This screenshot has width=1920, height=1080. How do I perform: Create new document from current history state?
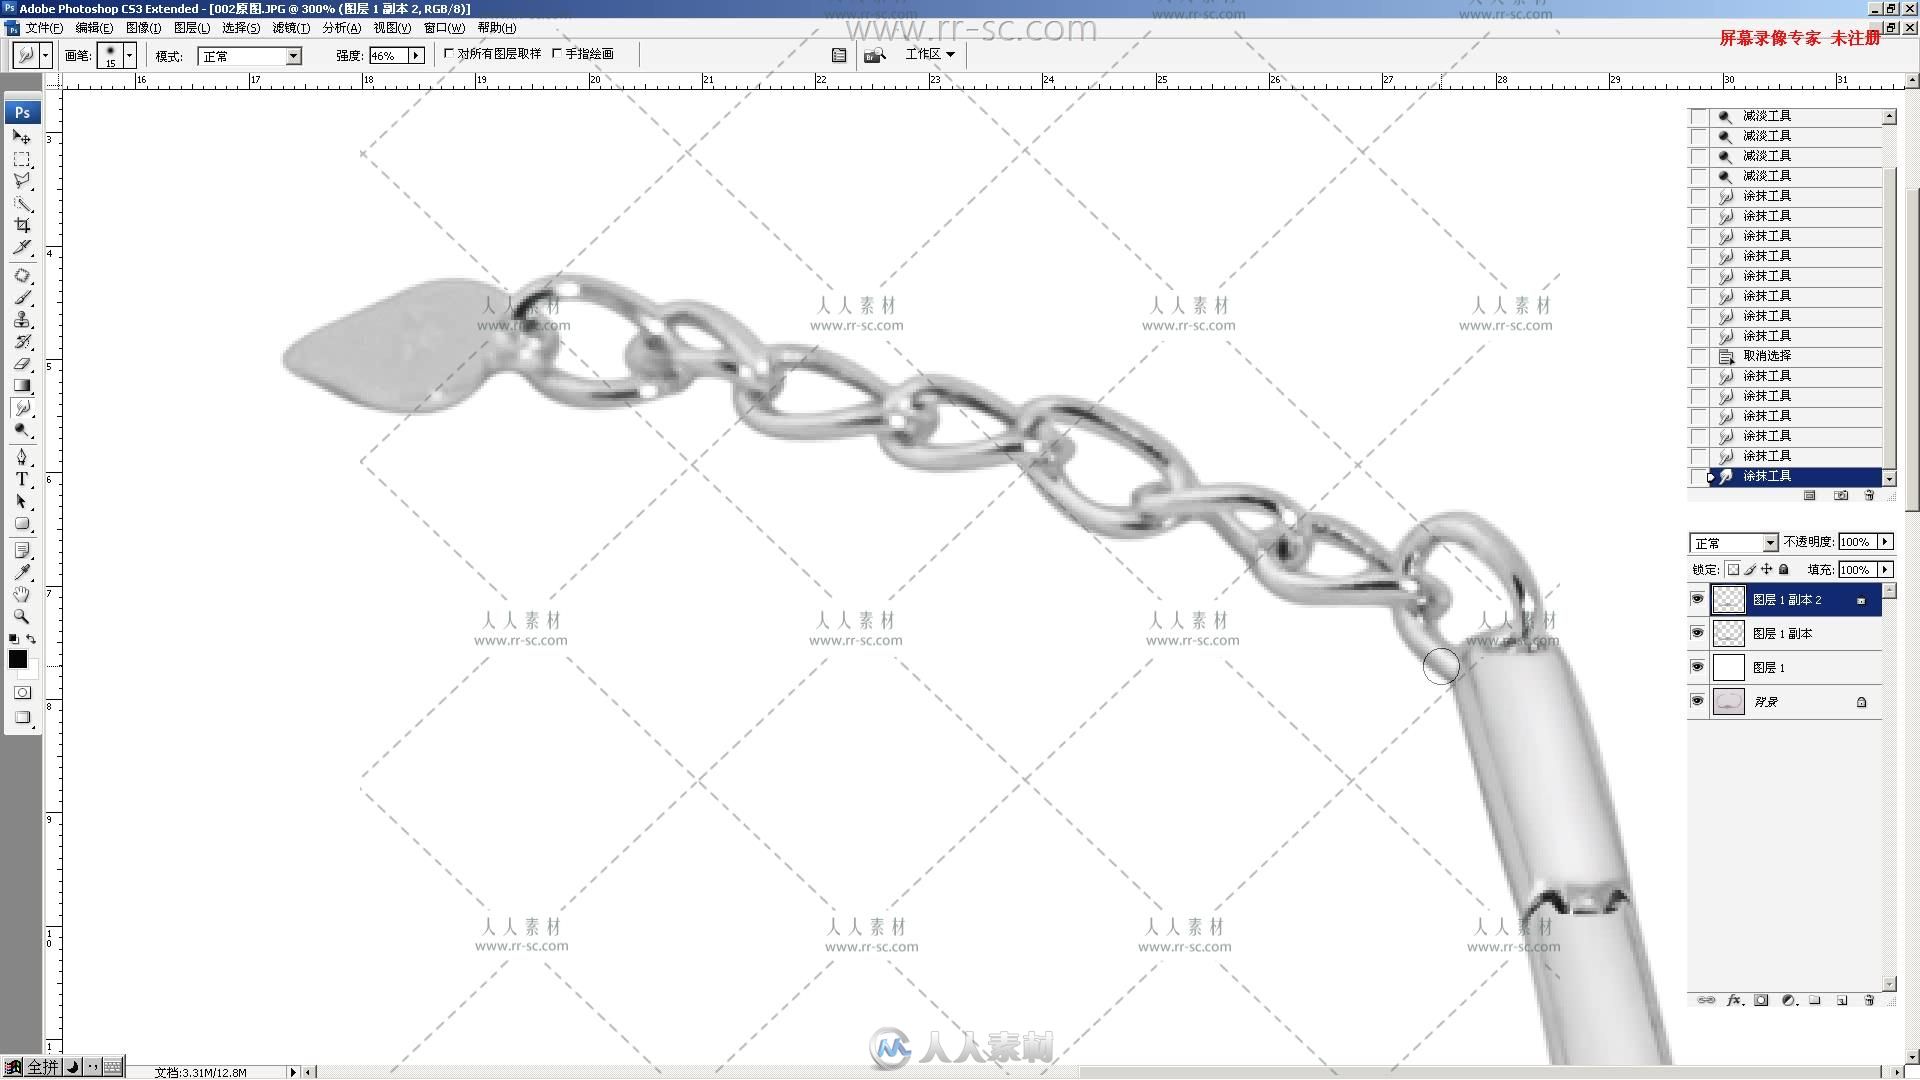pos(1809,495)
